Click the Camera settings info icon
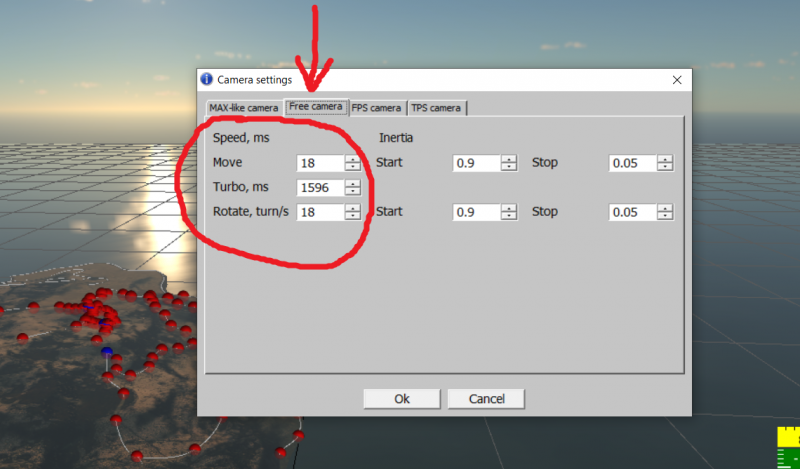Viewport: 800px width, 469px height. tap(207, 79)
